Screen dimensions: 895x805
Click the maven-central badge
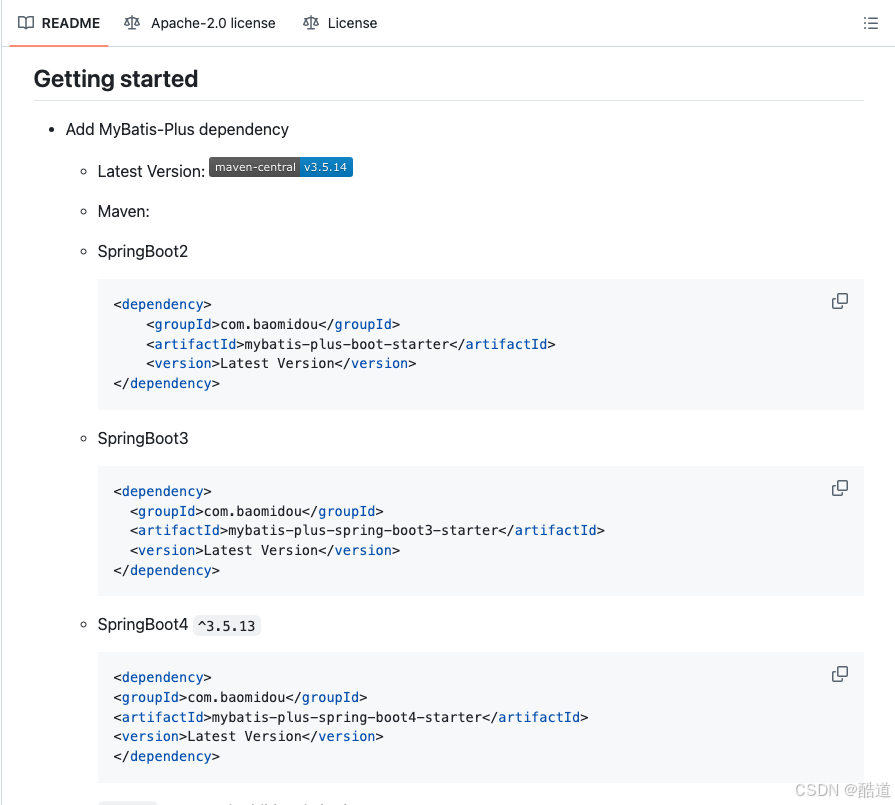(x=254, y=167)
